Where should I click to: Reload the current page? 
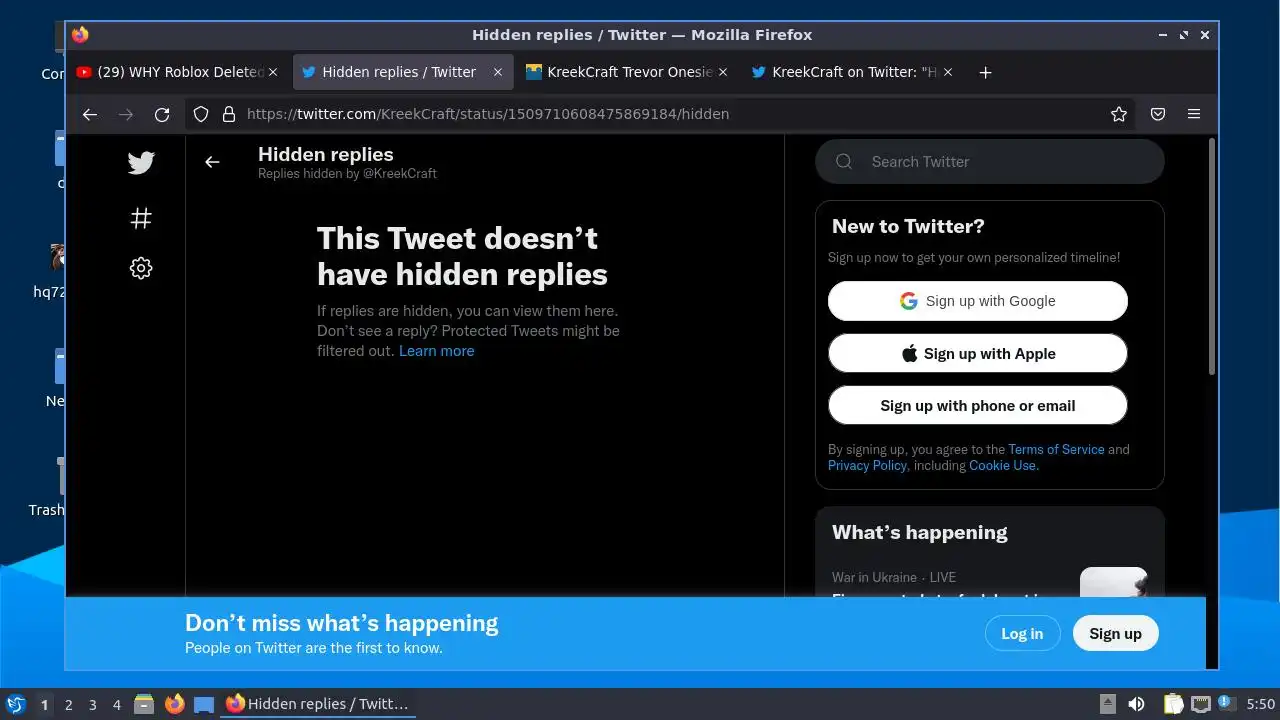pyautogui.click(x=162, y=114)
